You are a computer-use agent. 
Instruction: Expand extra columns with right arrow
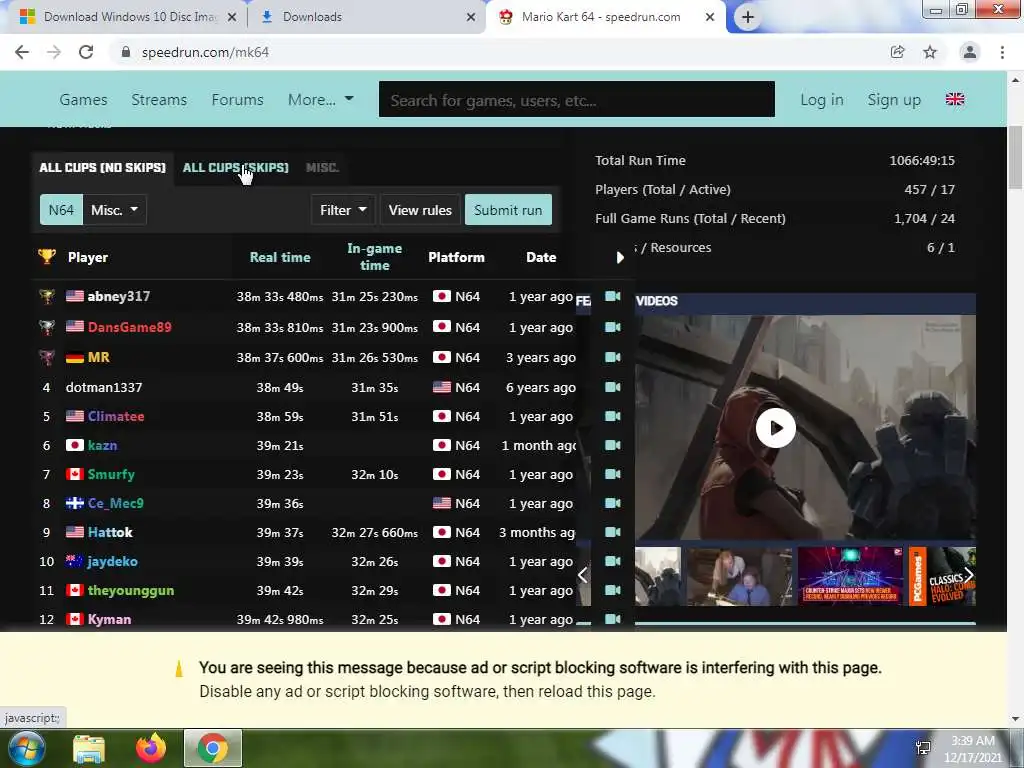click(620, 257)
